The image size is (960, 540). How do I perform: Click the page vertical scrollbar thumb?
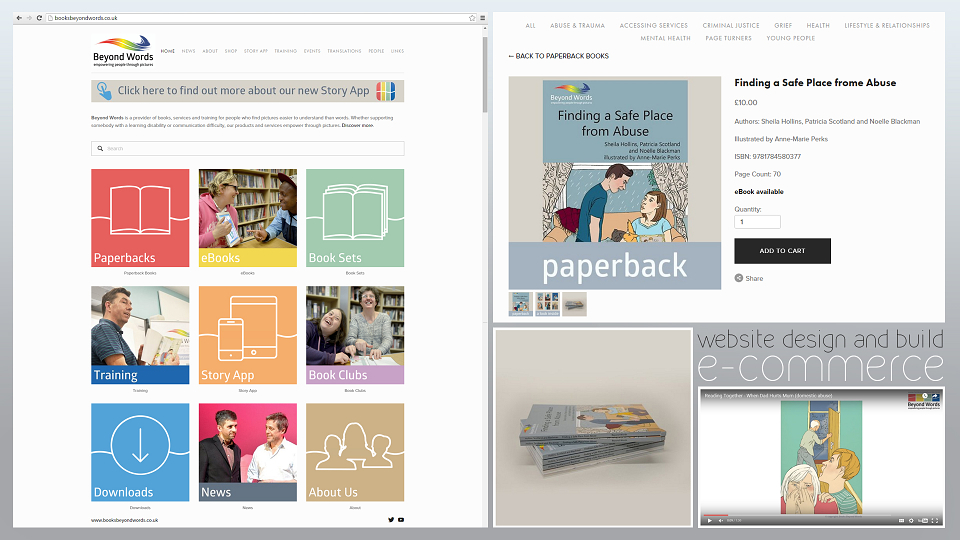485,73
